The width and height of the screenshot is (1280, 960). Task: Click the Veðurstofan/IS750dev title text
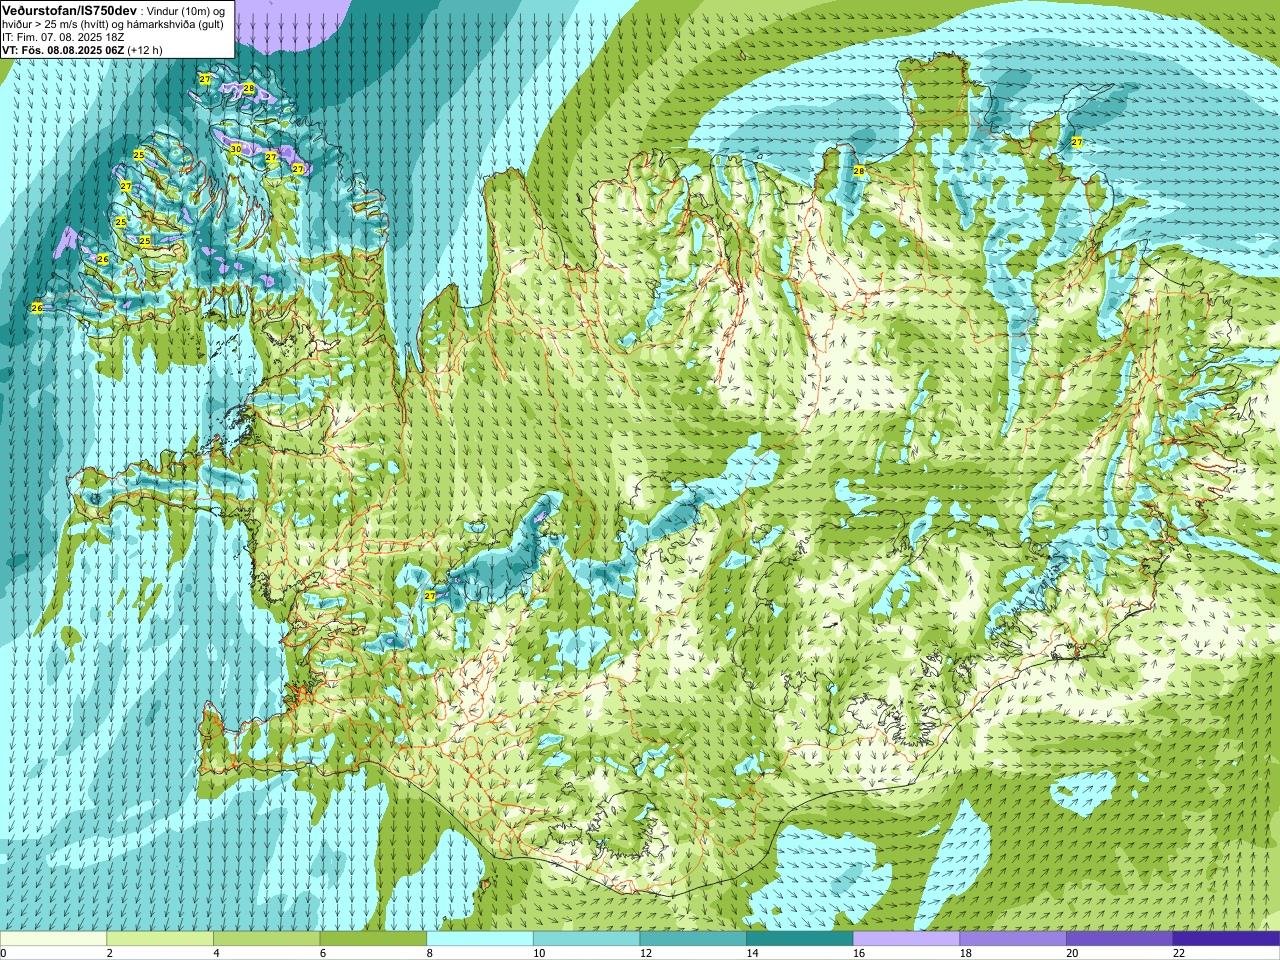70,10
